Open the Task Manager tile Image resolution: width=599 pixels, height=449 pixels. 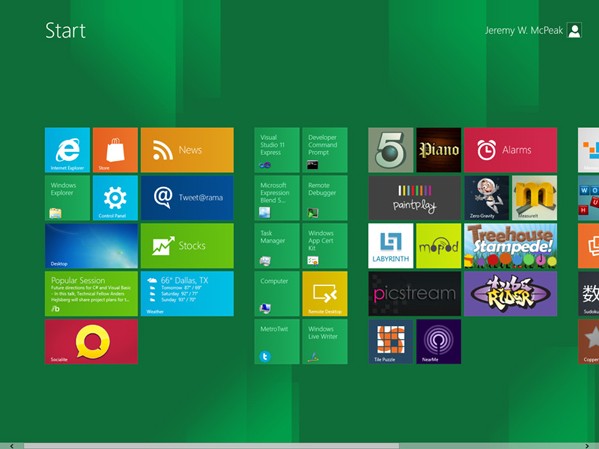277,246
